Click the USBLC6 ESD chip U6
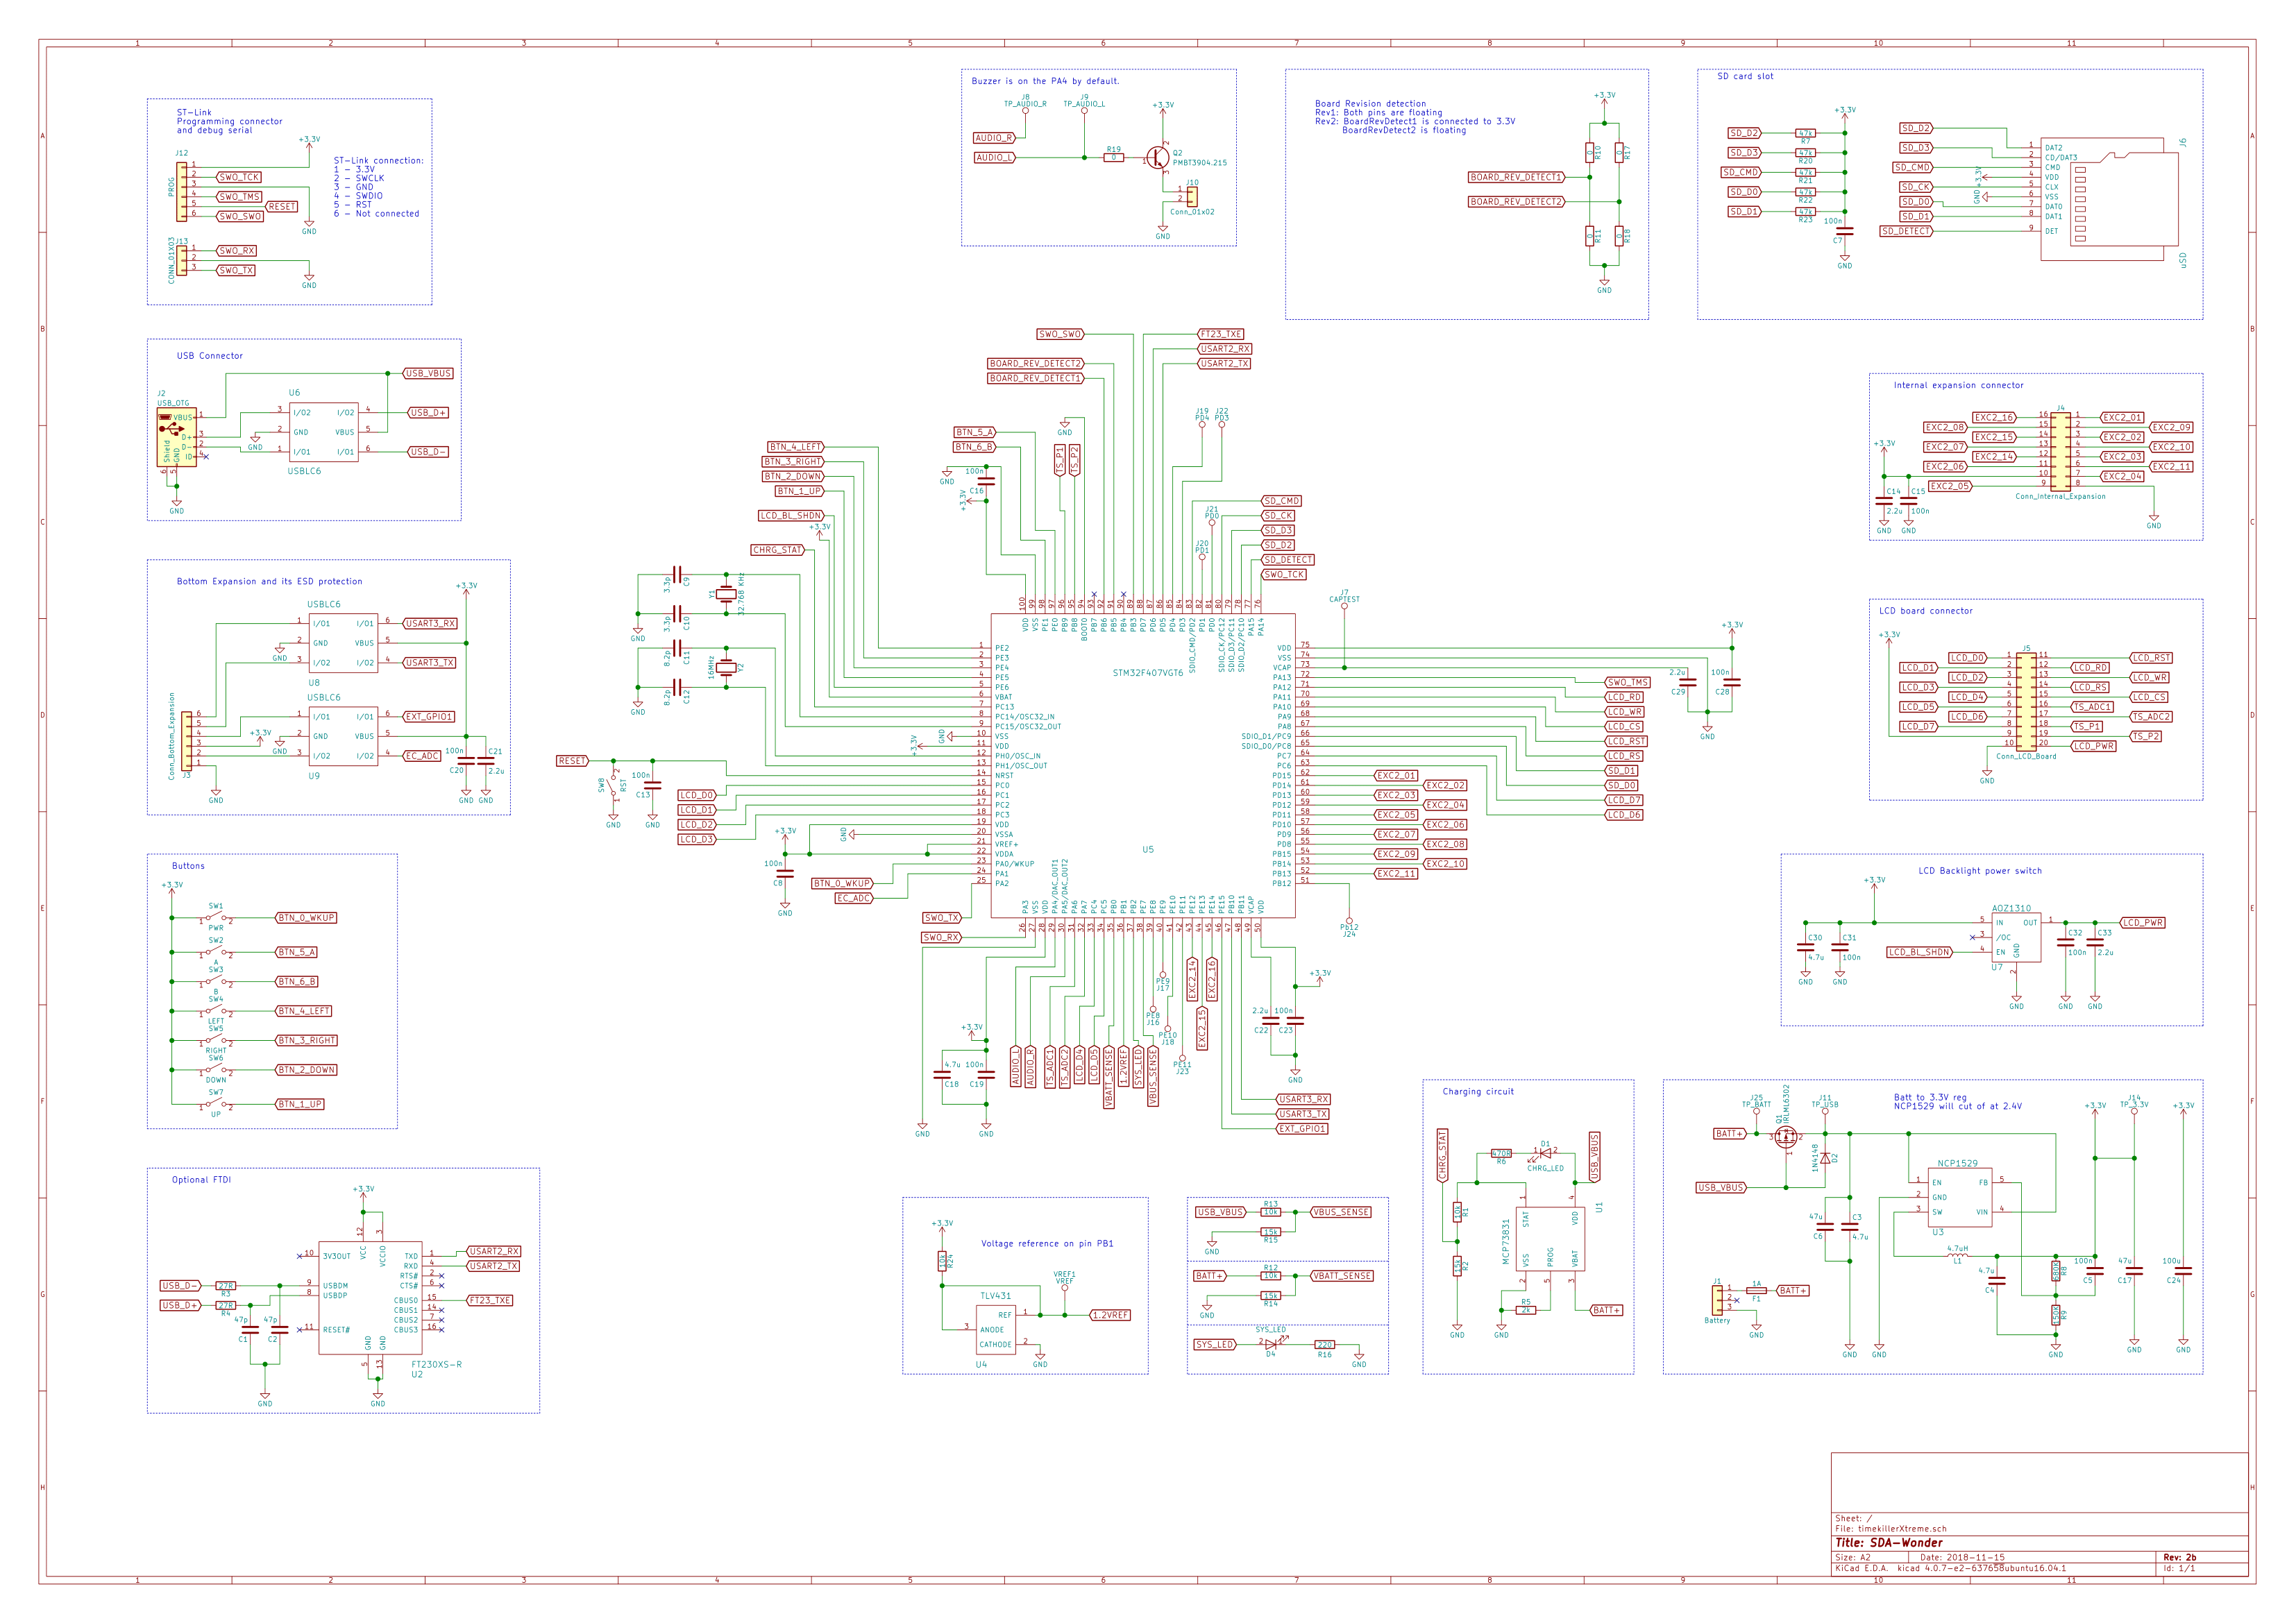Viewport: 2296px width, 1623px height. (x=324, y=432)
